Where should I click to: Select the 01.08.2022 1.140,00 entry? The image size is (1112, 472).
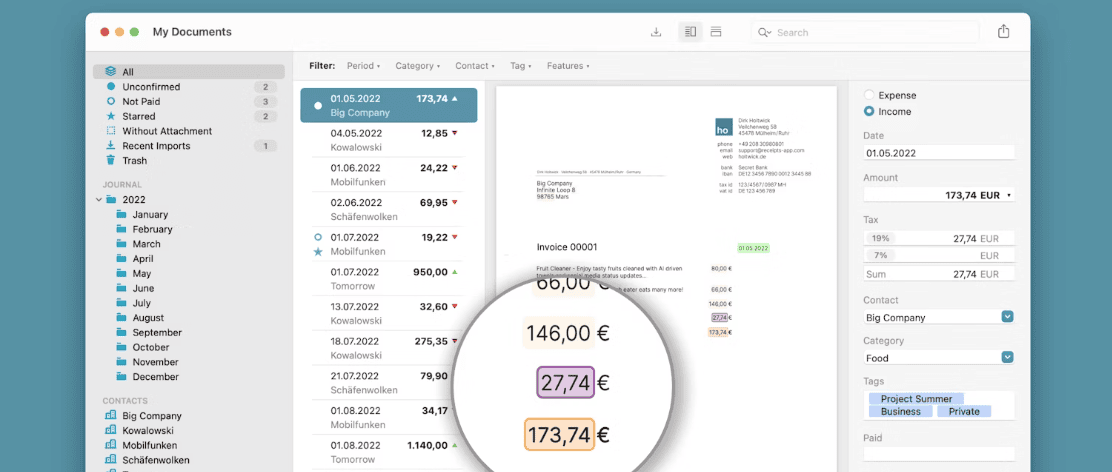389,452
